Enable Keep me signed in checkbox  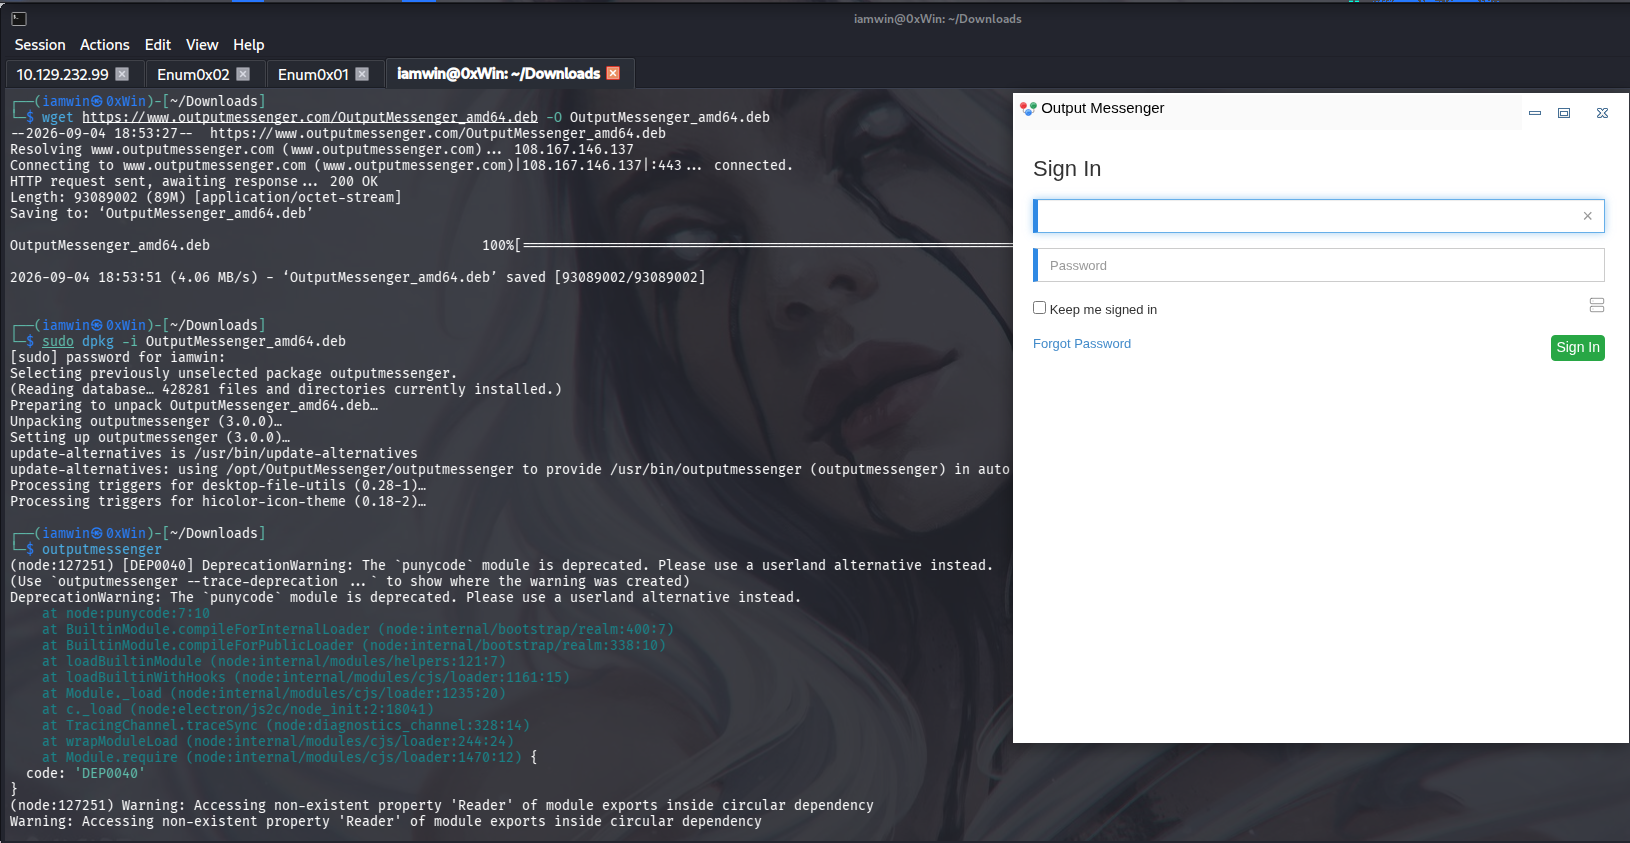coord(1039,308)
